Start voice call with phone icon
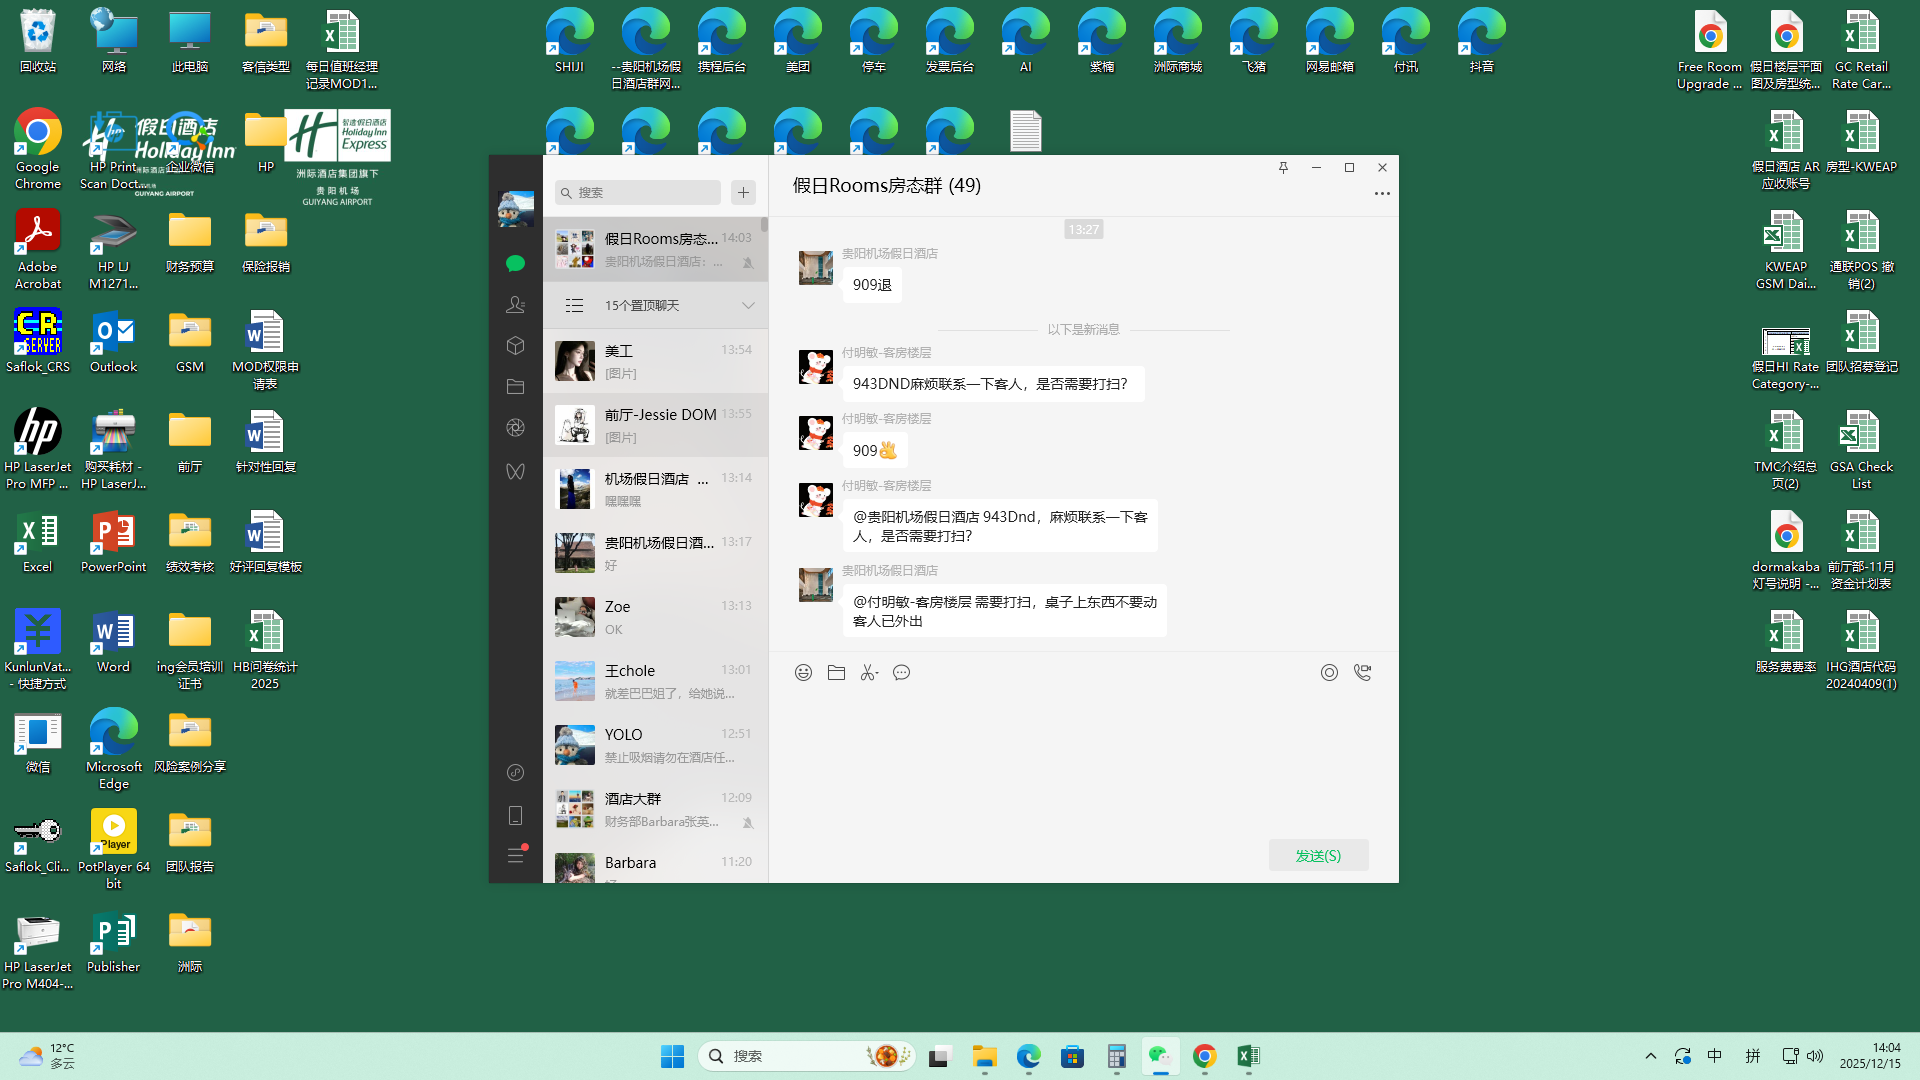The height and width of the screenshot is (1080, 1920). pyautogui.click(x=1362, y=673)
